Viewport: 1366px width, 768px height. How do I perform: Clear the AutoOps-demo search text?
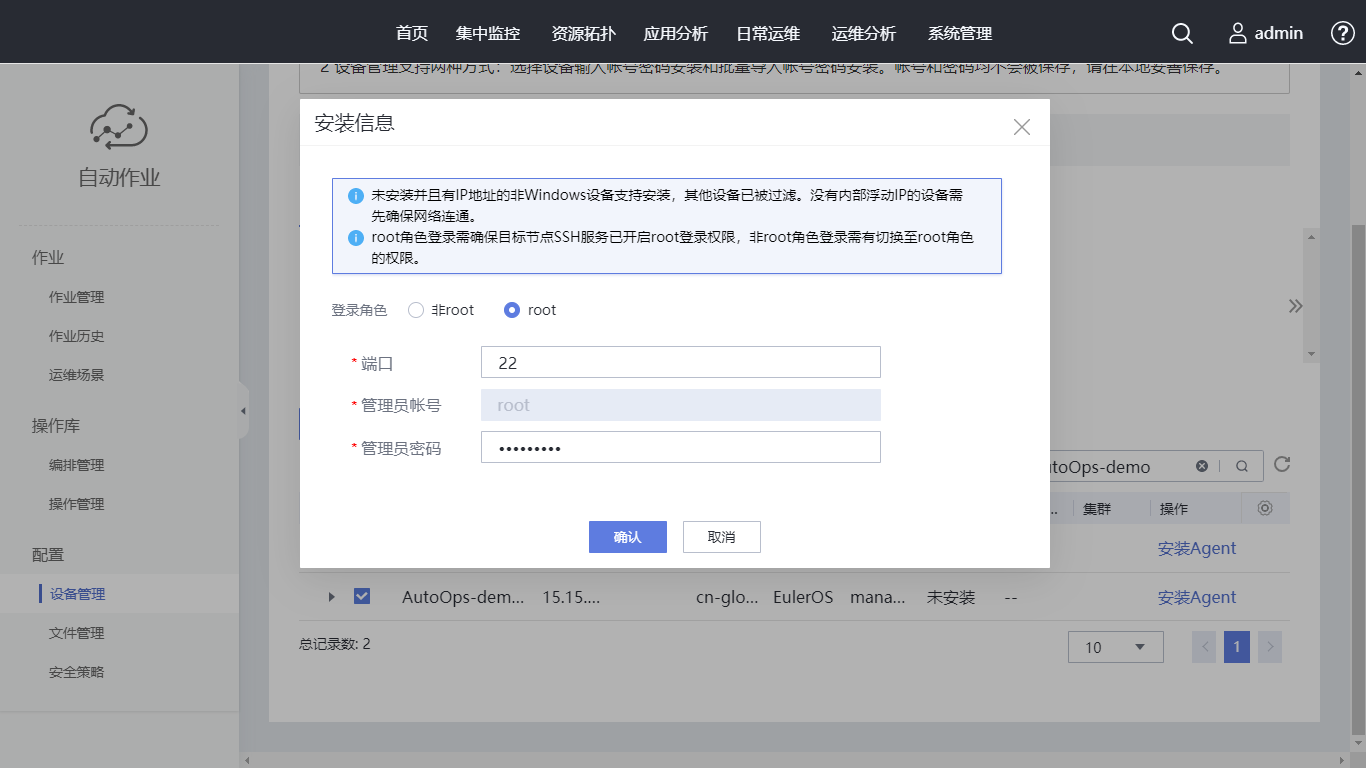tap(1202, 466)
